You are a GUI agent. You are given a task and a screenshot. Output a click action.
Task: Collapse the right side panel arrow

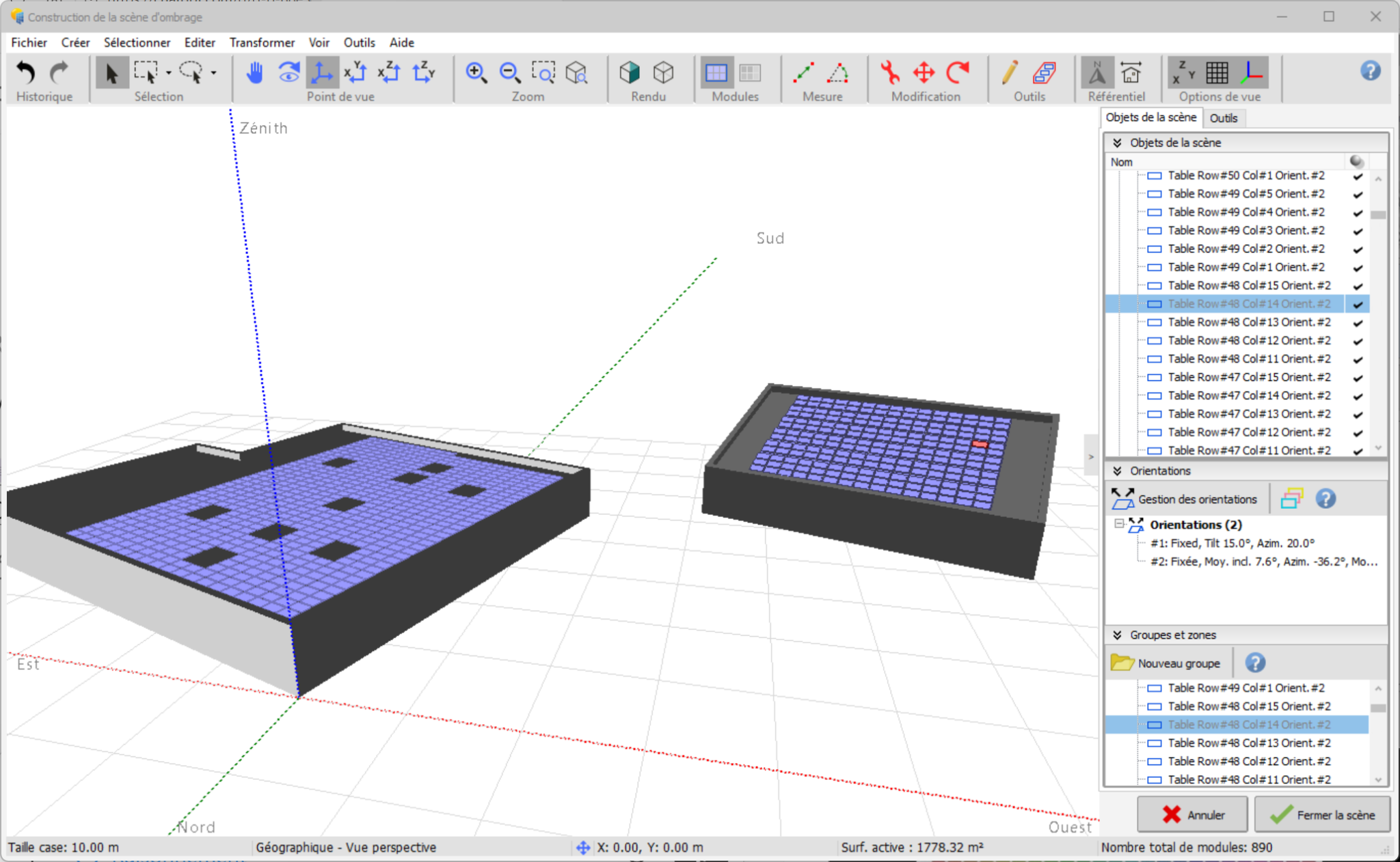pos(1090,455)
